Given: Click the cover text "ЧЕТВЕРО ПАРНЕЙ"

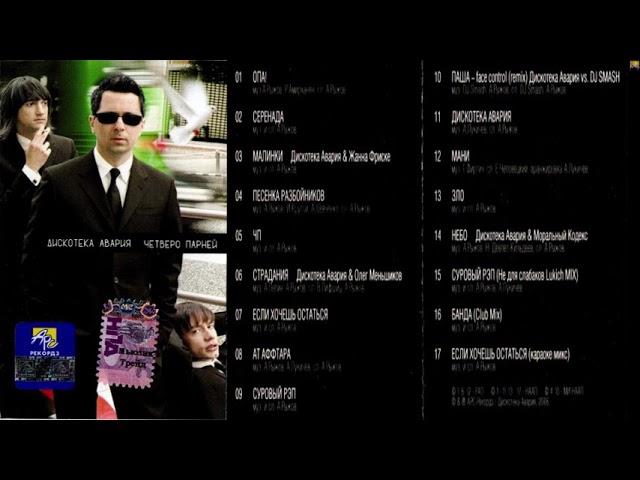Looking at the screenshot, I should [x=180, y=244].
